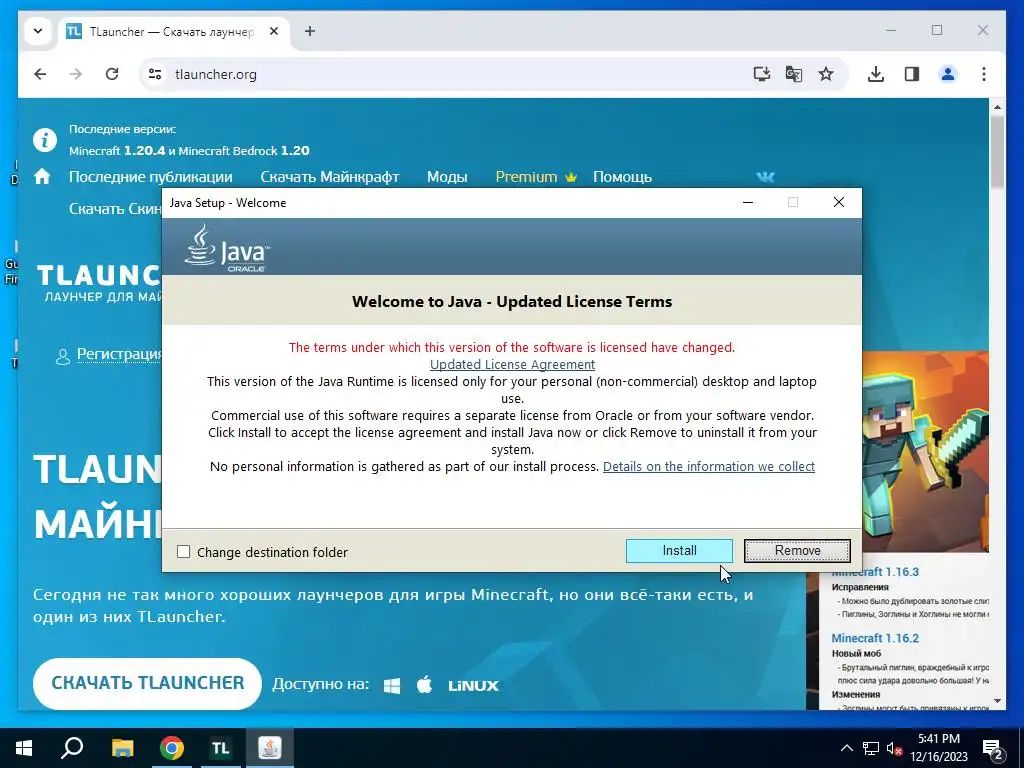Viewport: 1024px width, 768px height.
Task: Open Minecraft 1.16.2 news link
Action: (875, 638)
